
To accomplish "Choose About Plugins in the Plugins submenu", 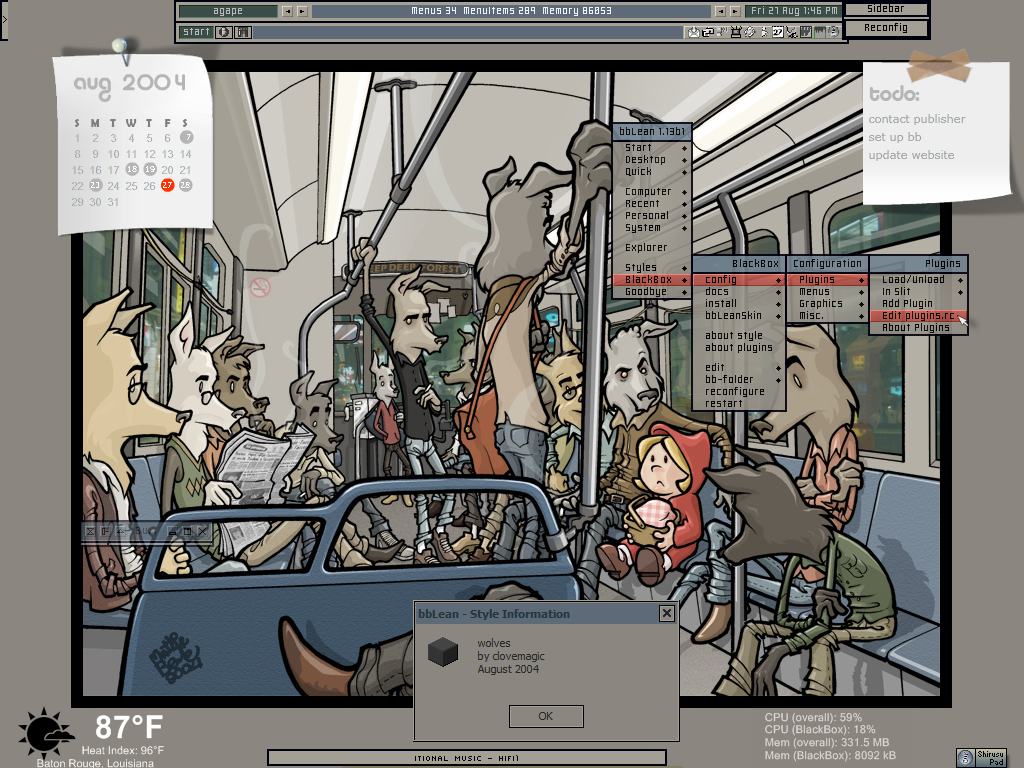I will [x=918, y=328].
